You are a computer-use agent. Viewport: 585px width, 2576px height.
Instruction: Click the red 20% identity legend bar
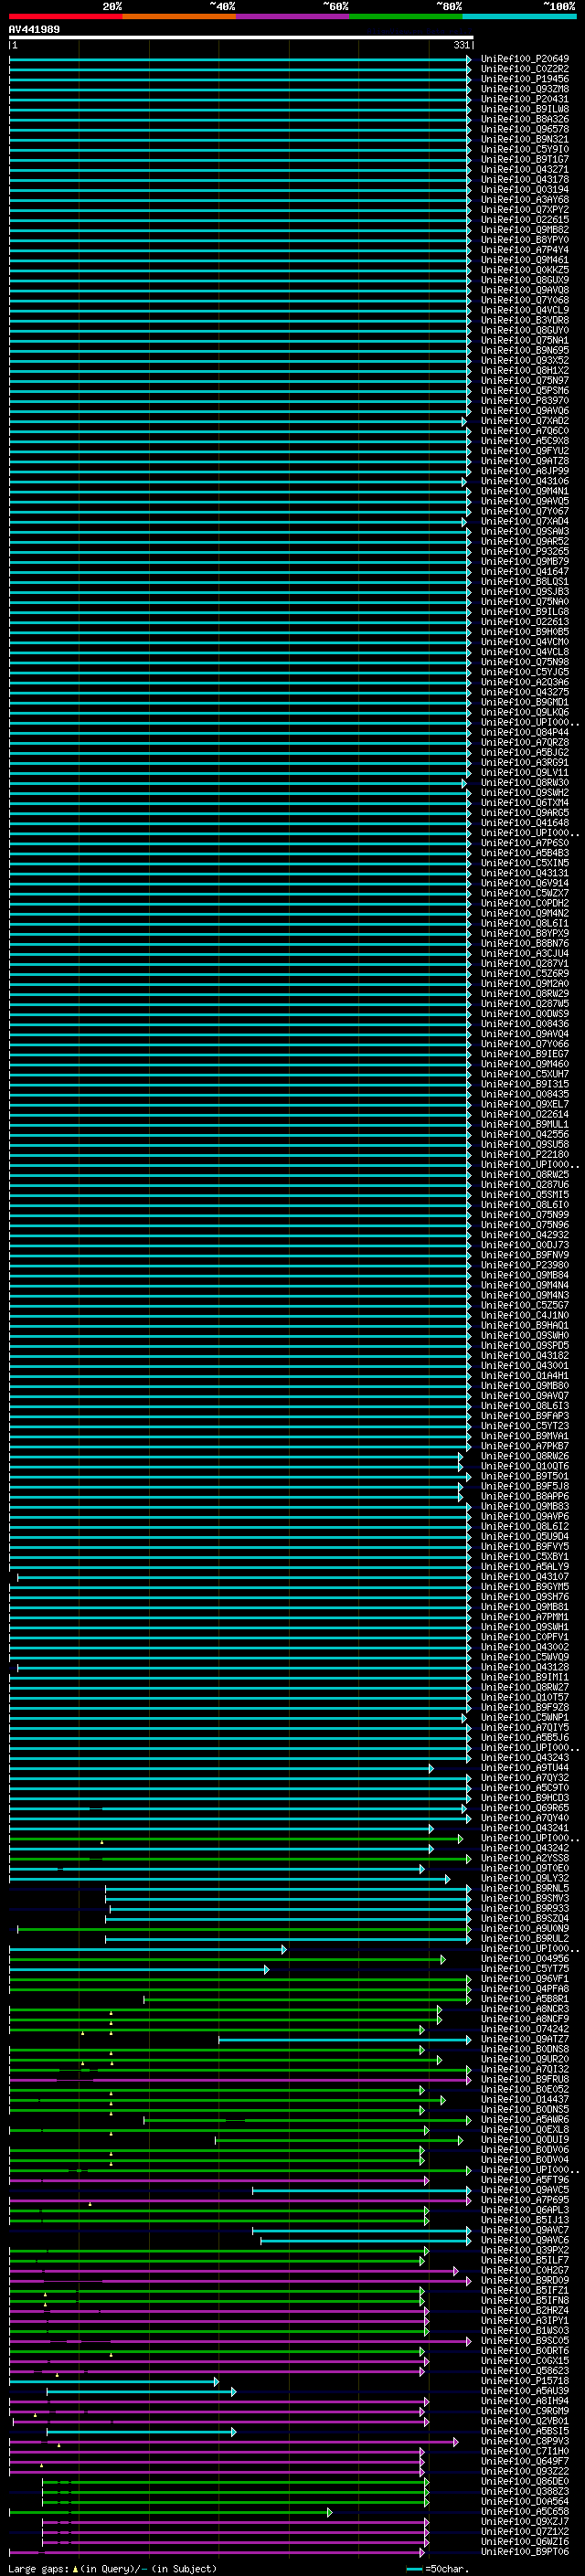click(65, 16)
